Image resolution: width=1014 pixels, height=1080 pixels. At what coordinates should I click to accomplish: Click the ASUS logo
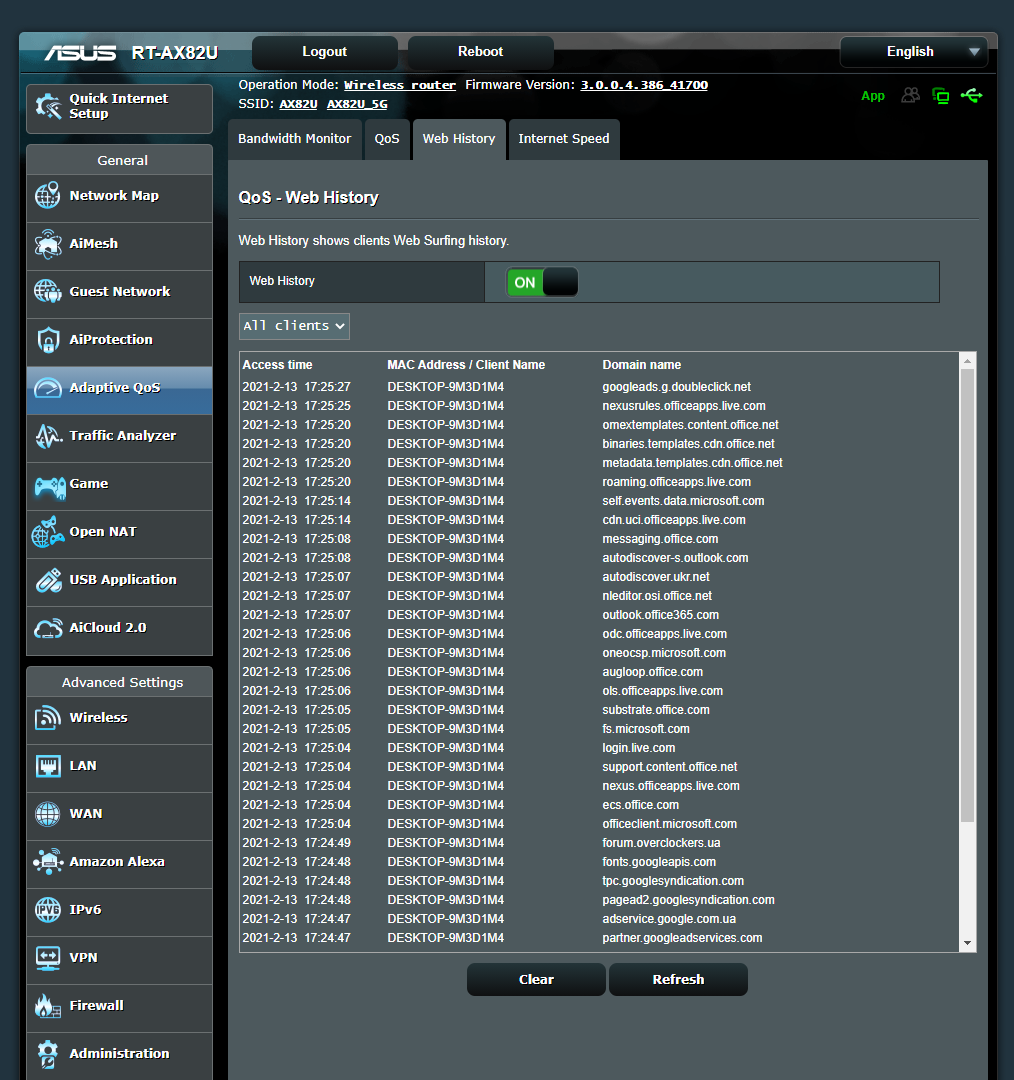tap(80, 52)
